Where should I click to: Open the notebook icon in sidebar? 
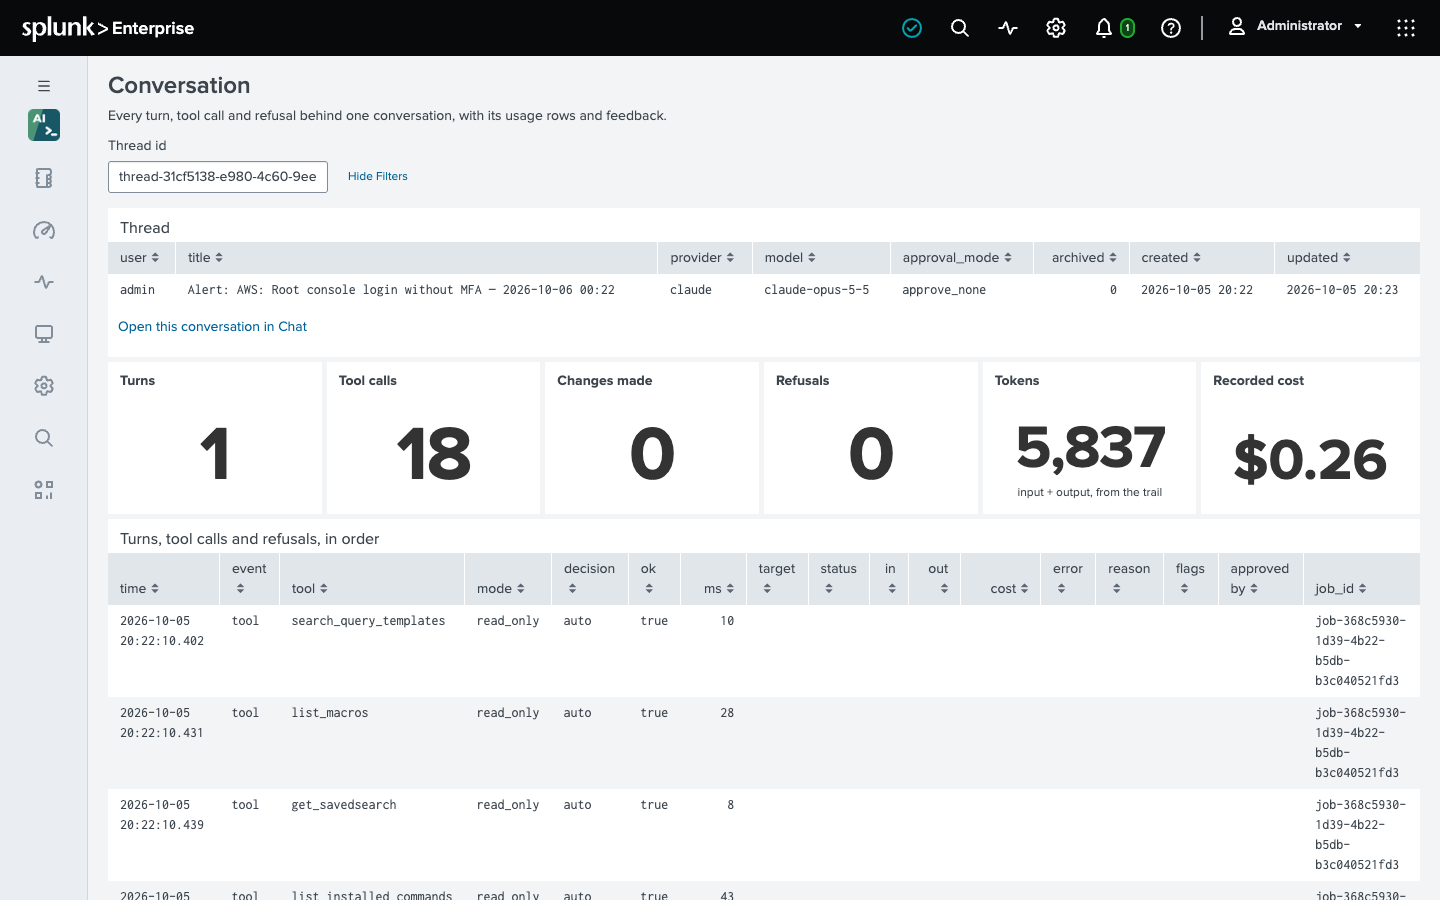(x=44, y=178)
